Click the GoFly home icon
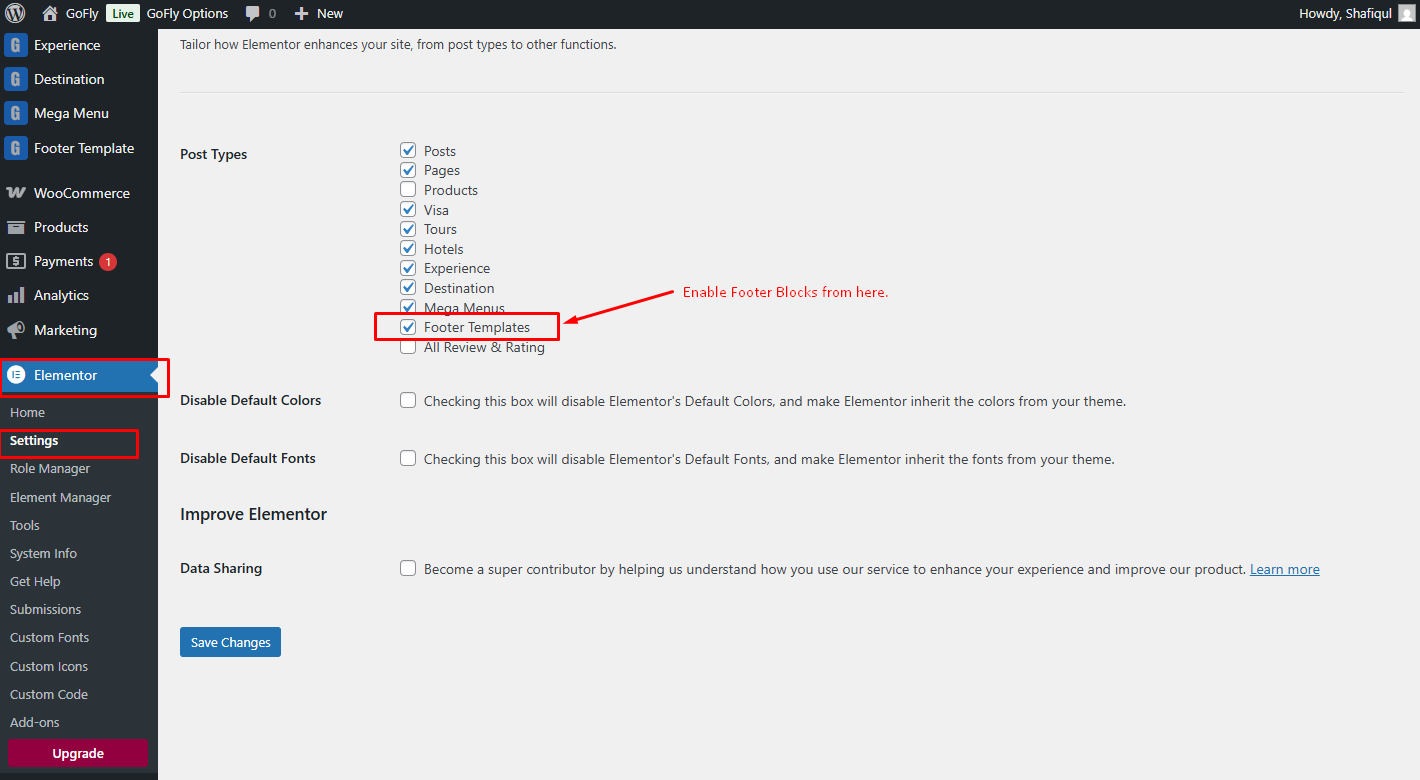Image resolution: width=1420 pixels, height=780 pixels. (50, 14)
